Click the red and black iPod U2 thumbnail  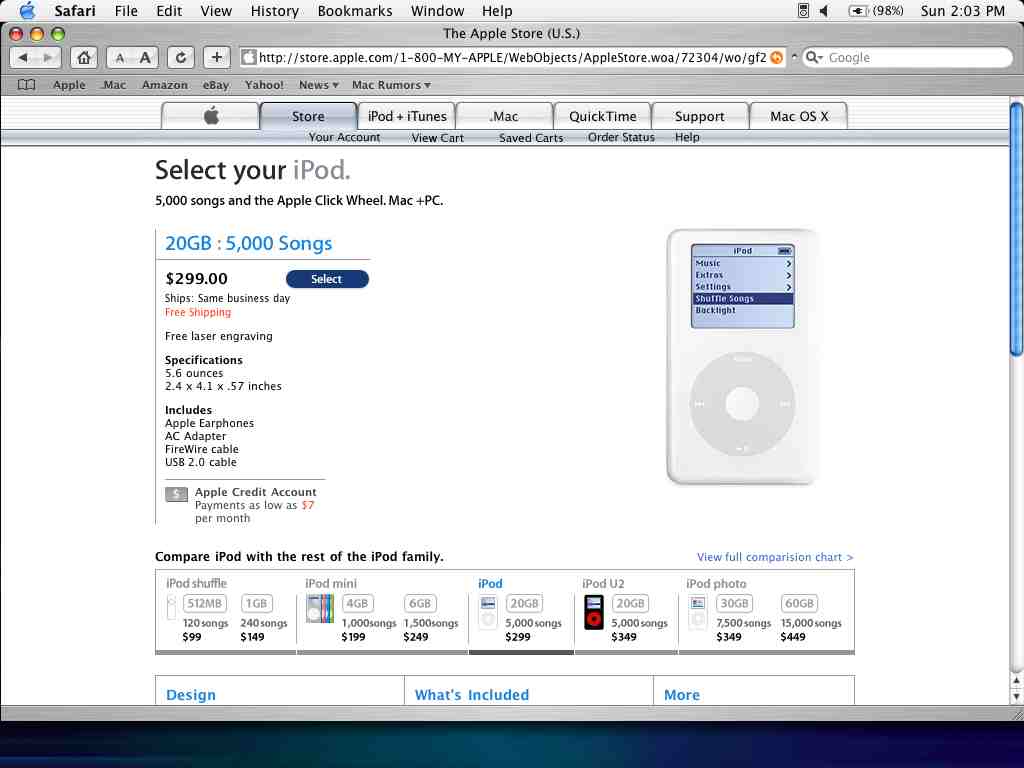pyautogui.click(x=594, y=612)
